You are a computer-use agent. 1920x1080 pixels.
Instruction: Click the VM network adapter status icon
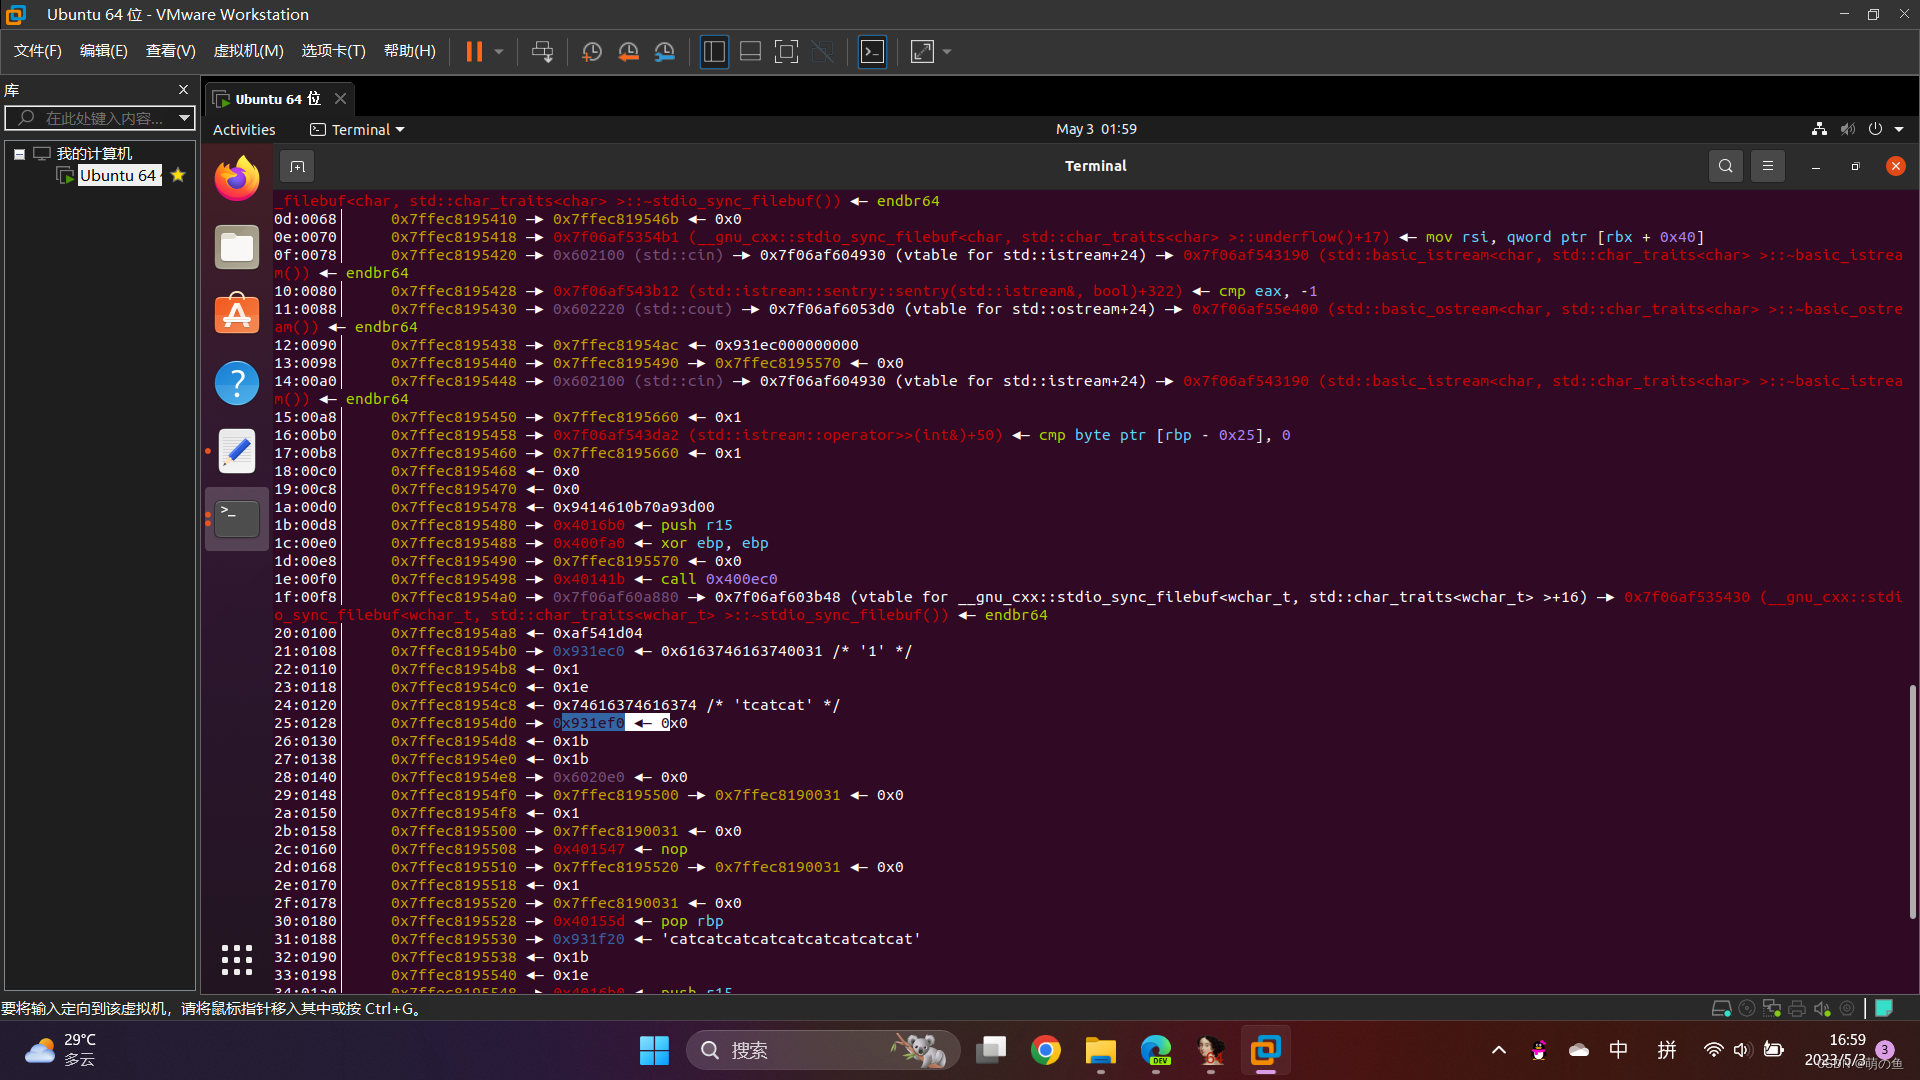click(x=1771, y=1008)
